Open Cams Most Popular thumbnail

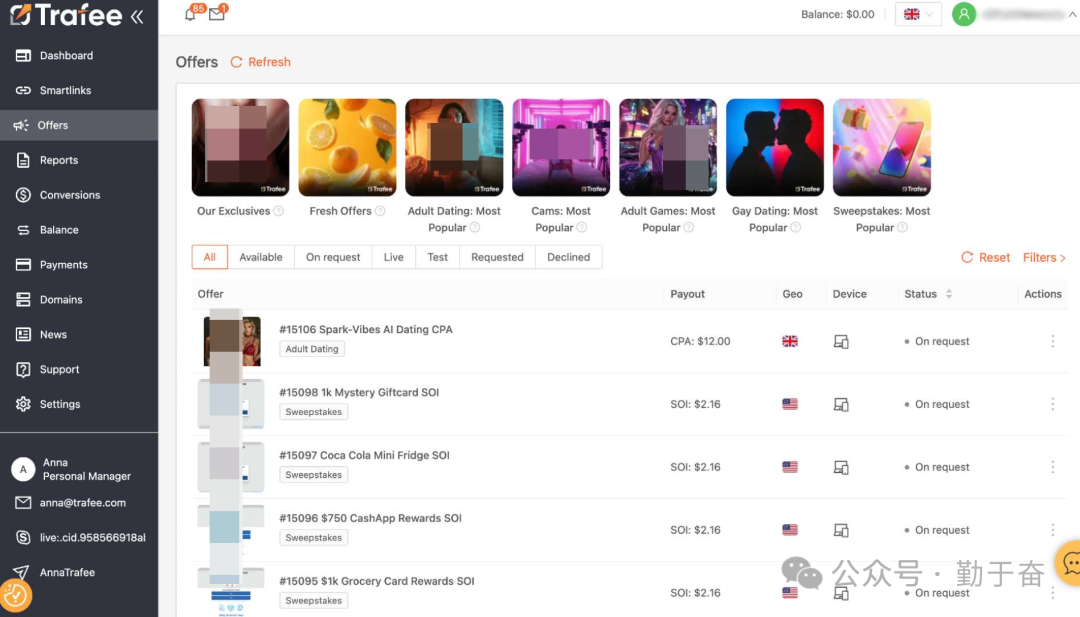coord(561,147)
